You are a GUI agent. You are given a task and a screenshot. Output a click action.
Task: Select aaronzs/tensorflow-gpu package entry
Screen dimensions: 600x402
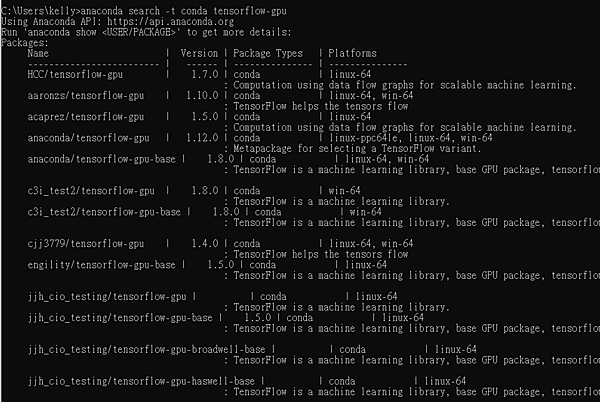(86, 96)
